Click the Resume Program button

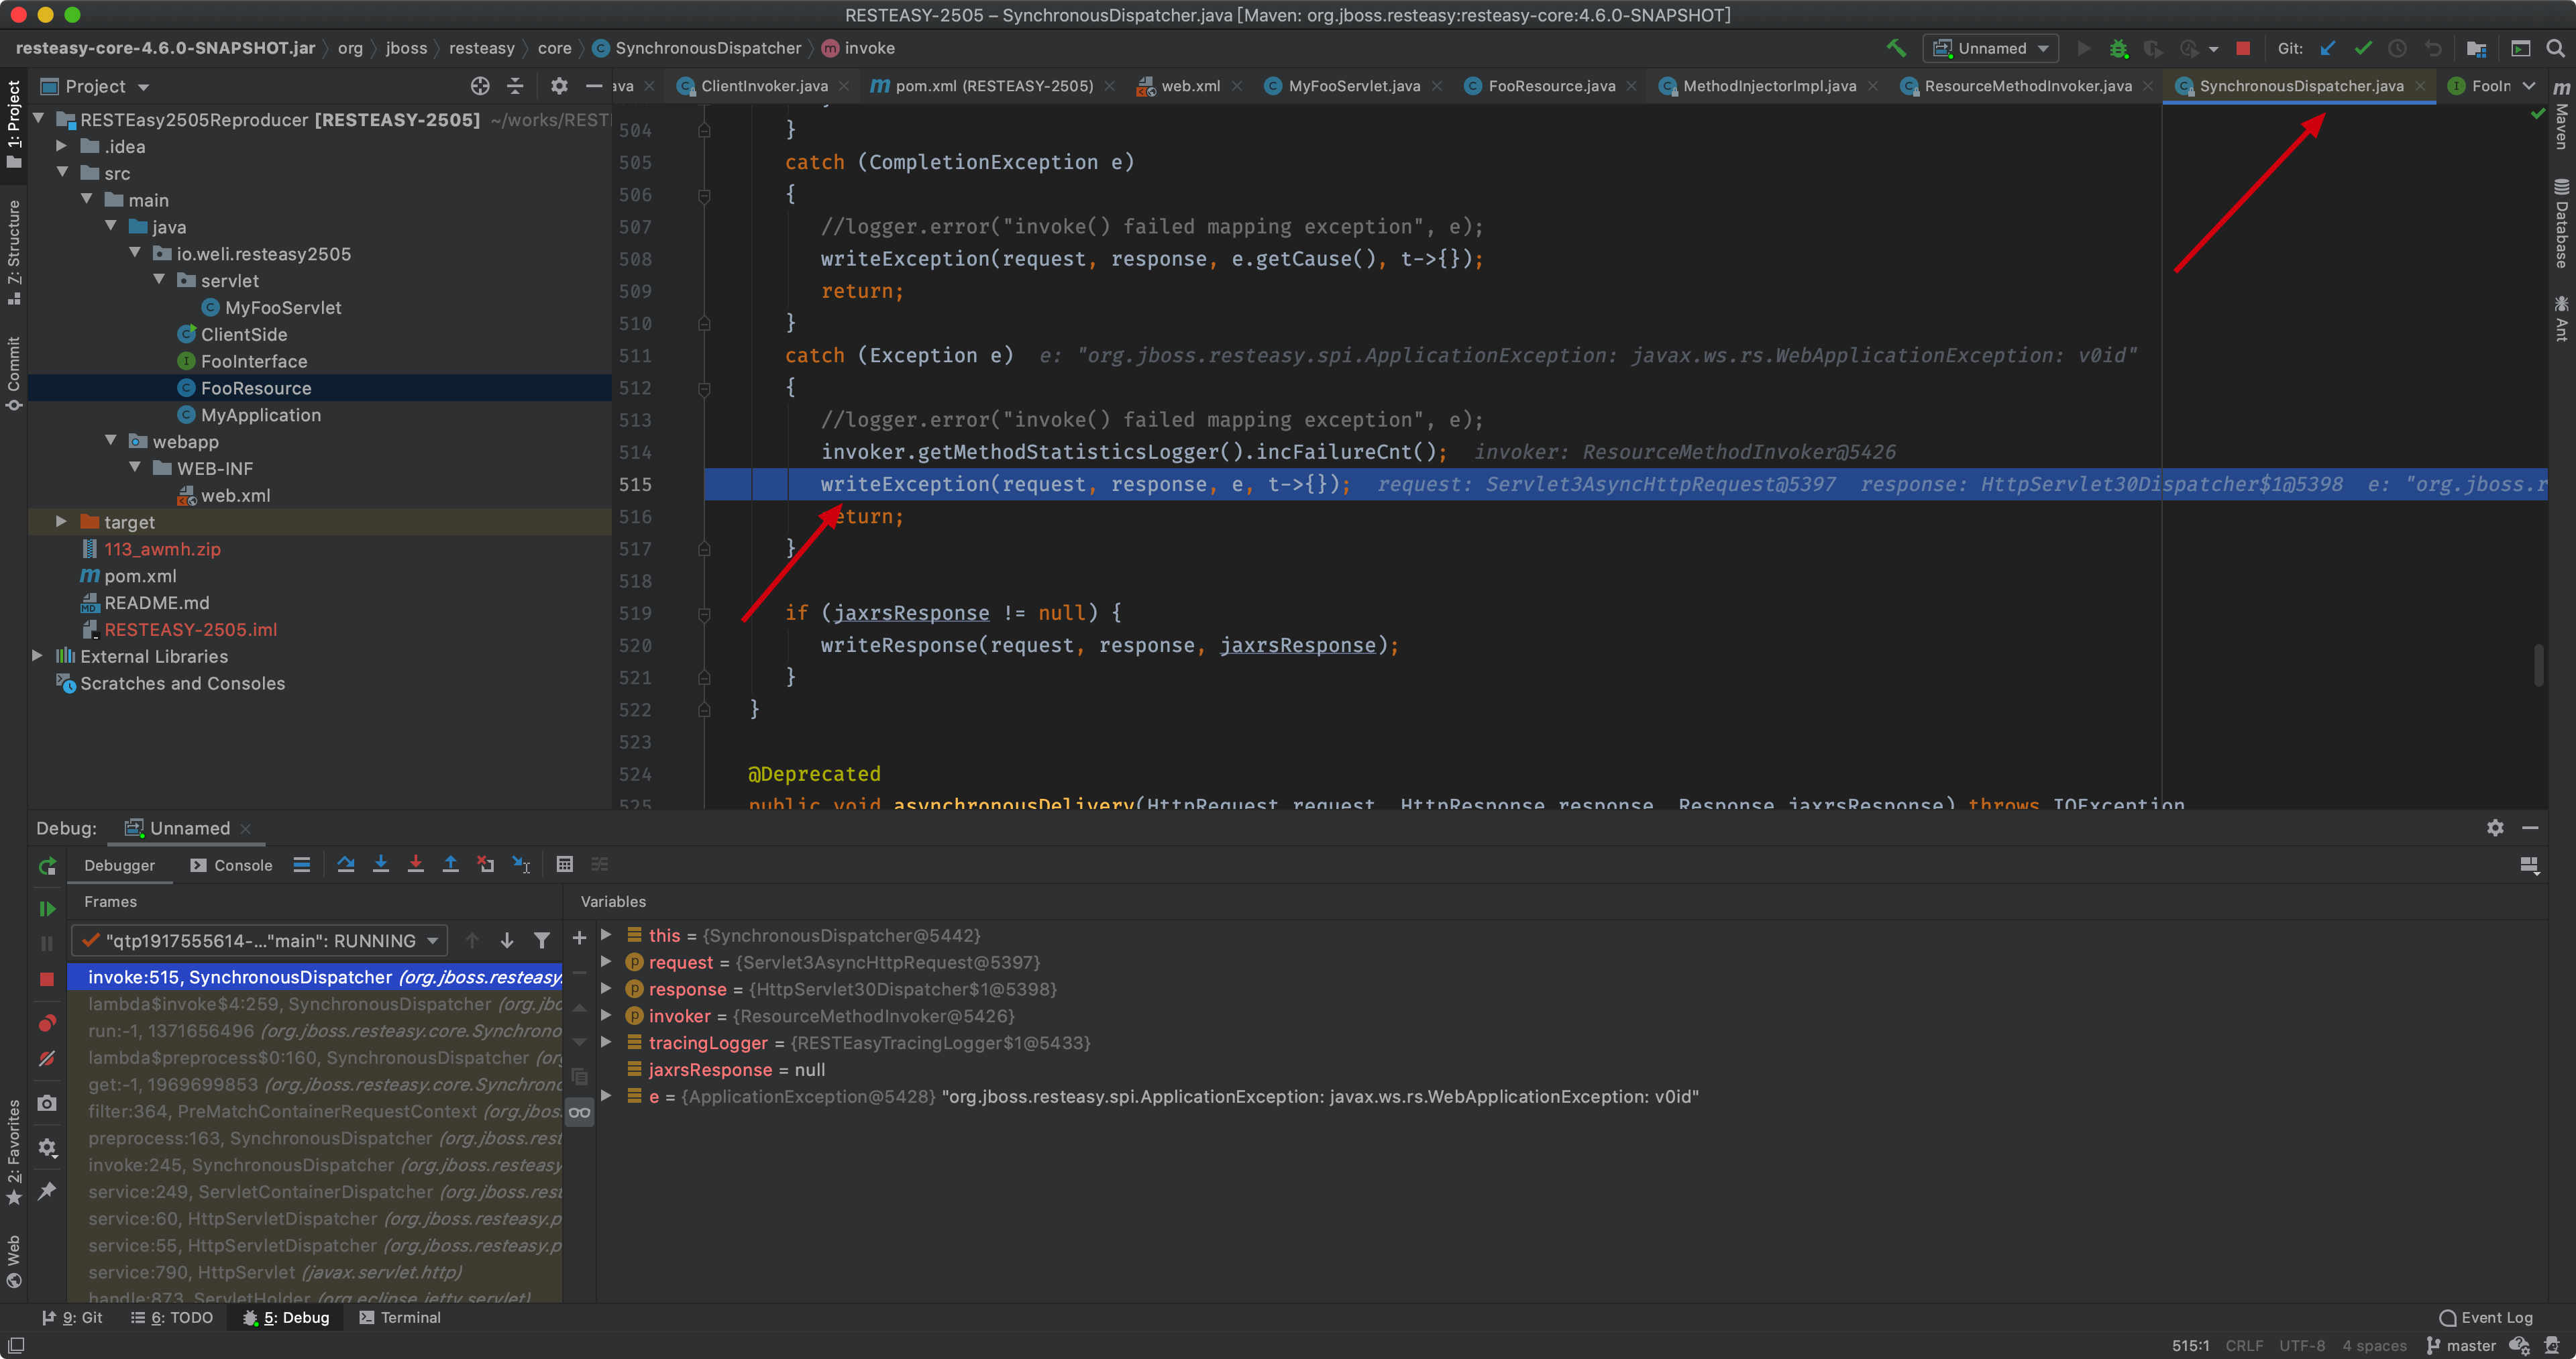(x=47, y=909)
